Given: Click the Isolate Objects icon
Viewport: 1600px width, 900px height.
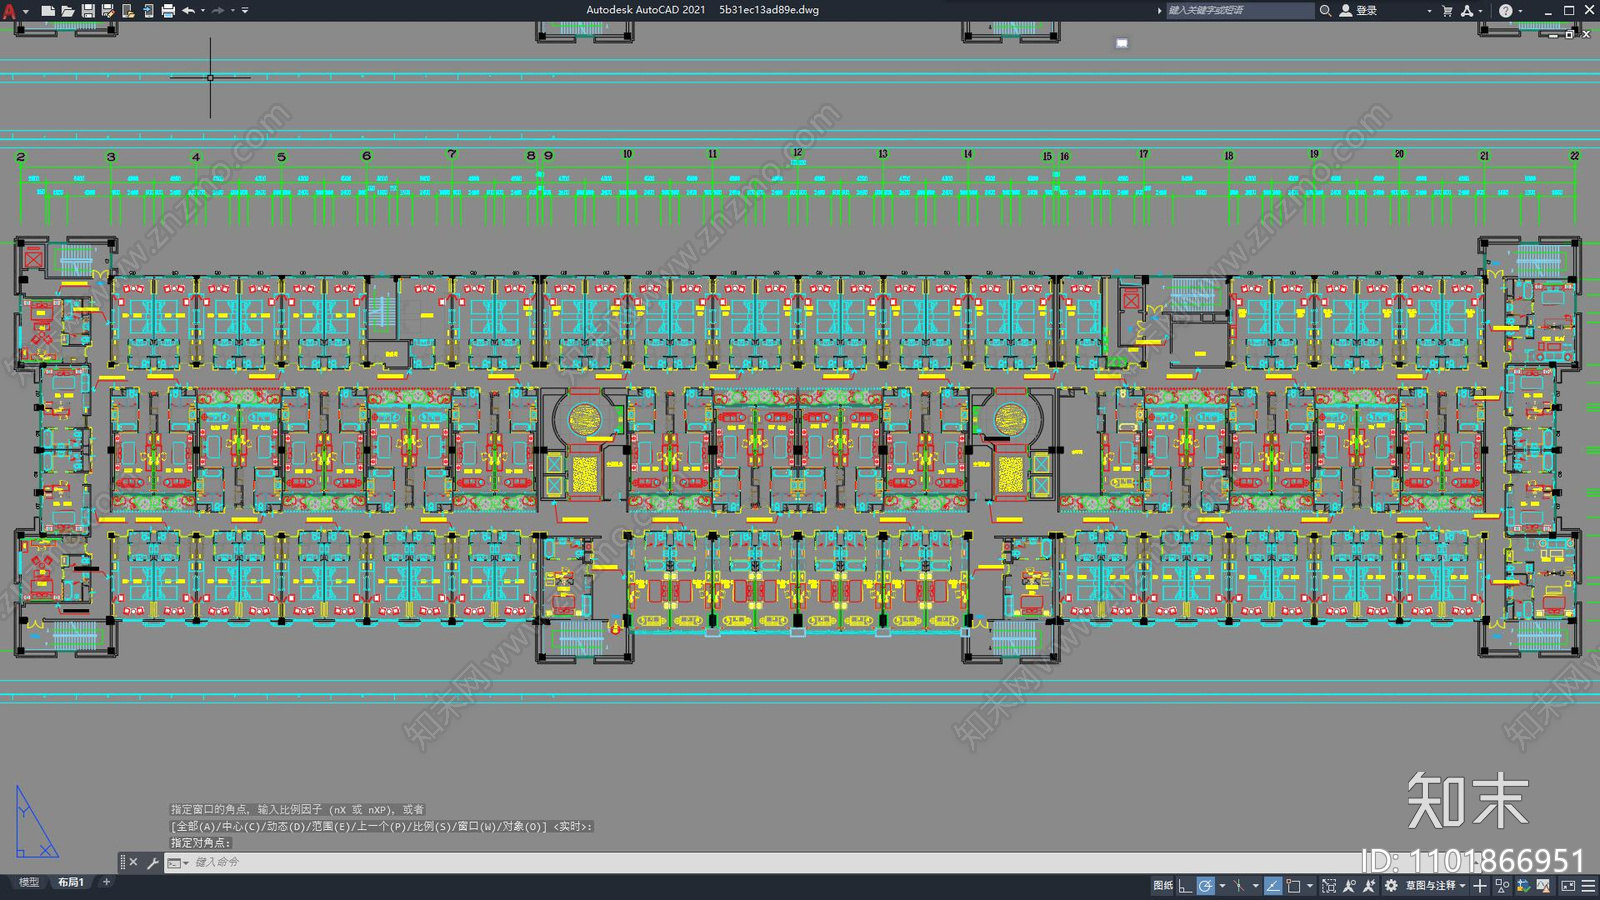Looking at the screenshot, I should pyautogui.click(x=1502, y=886).
